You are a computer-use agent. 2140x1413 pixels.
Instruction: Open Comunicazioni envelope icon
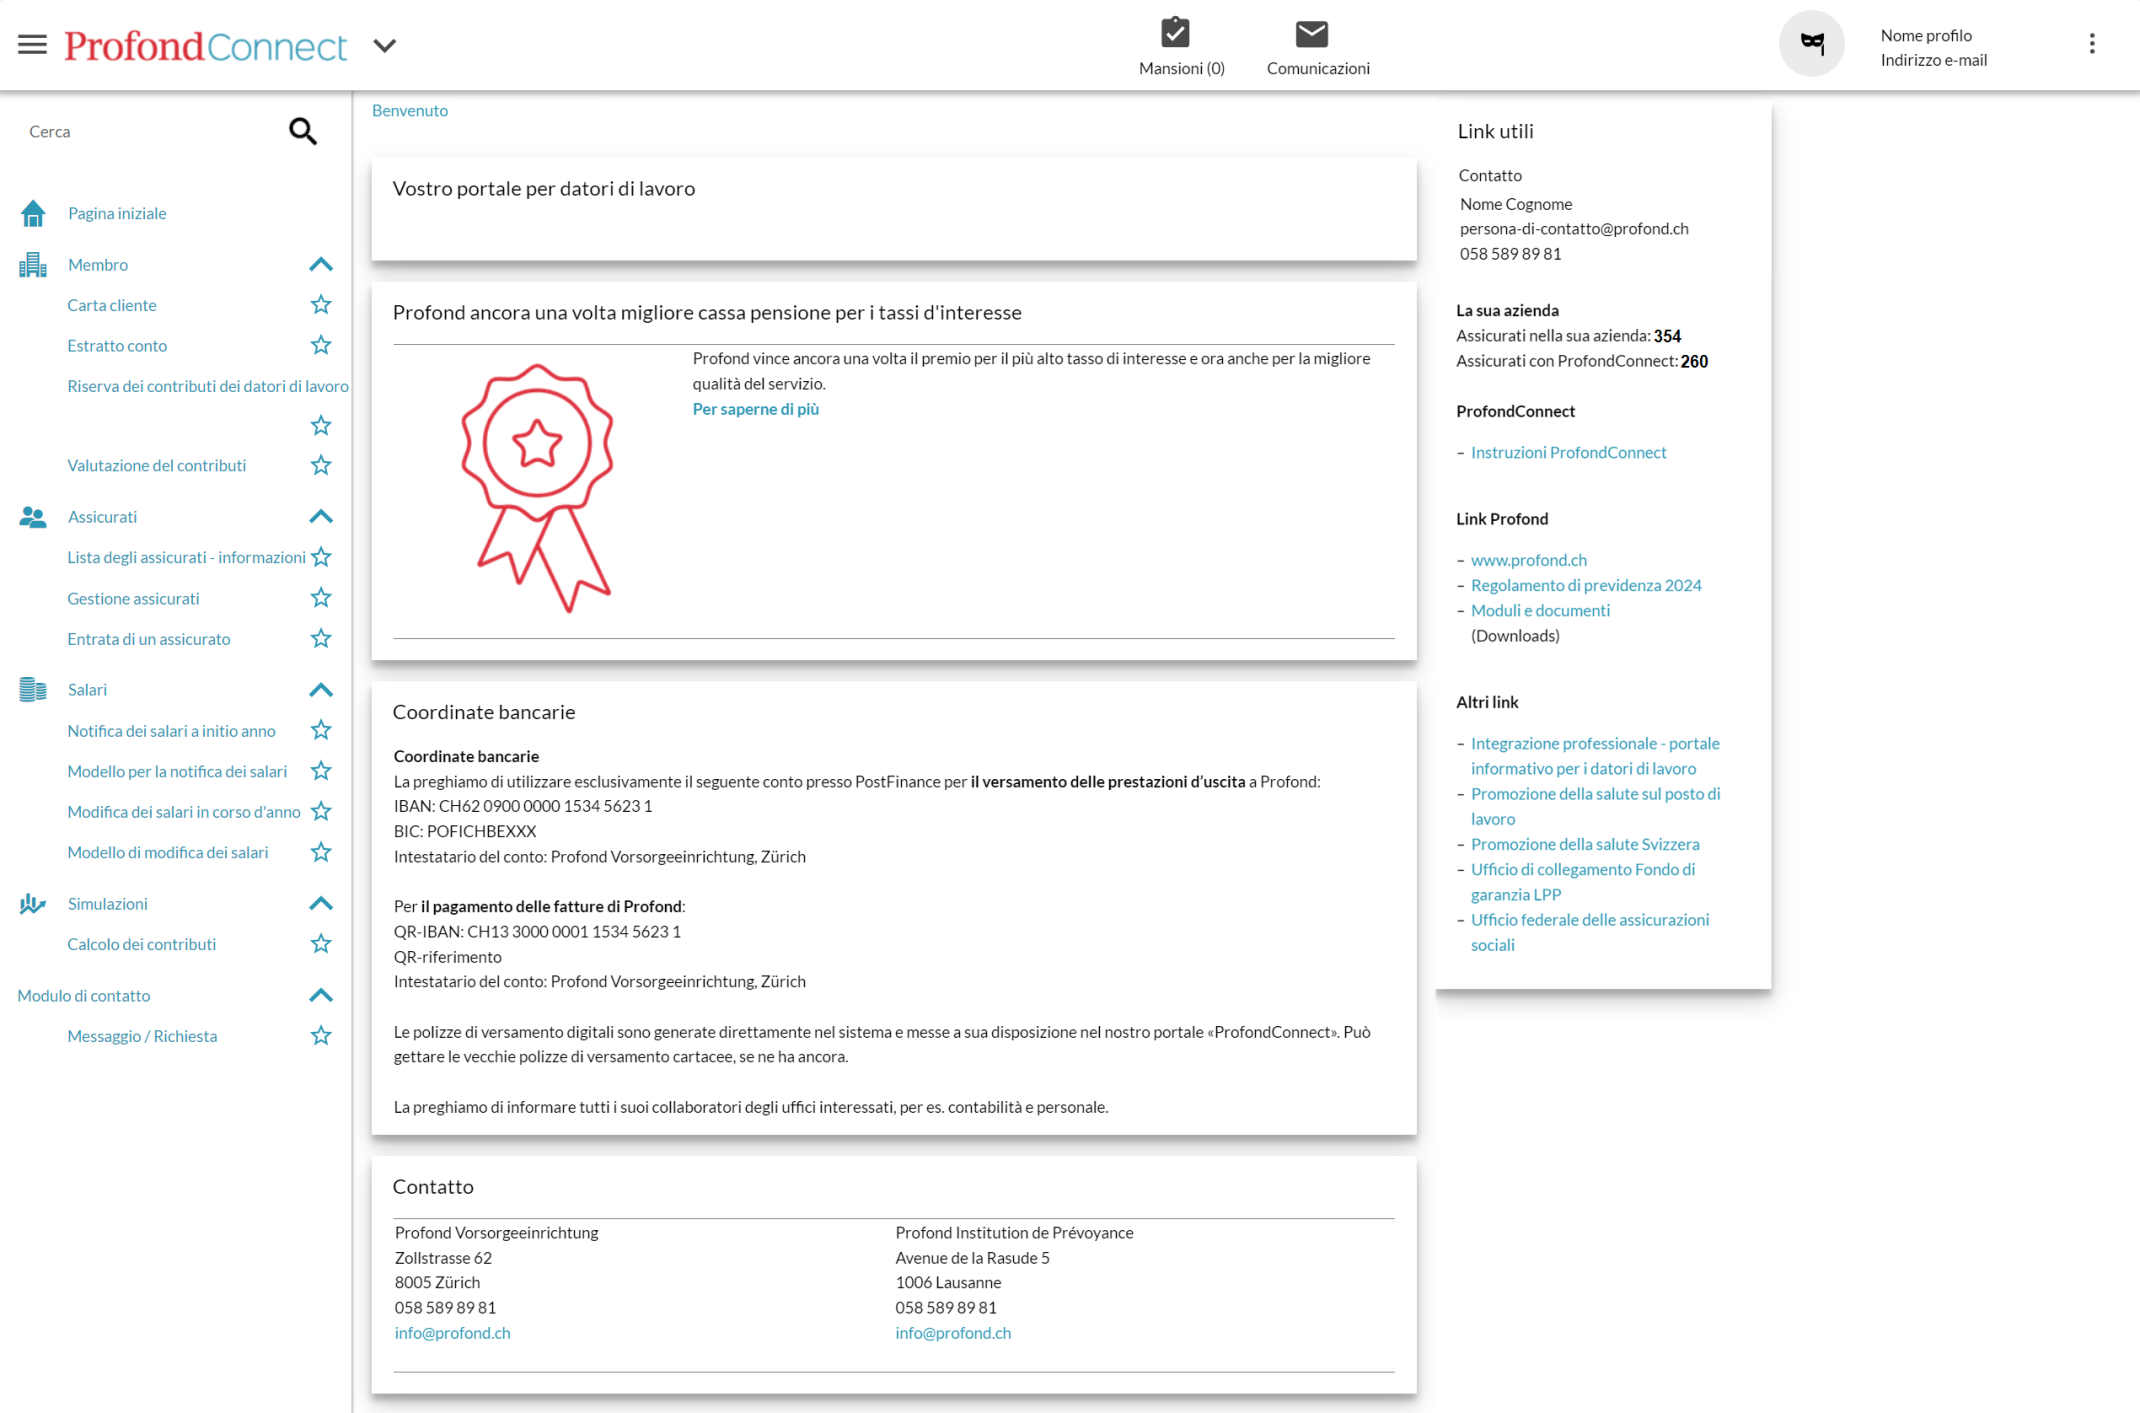[1311, 34]
